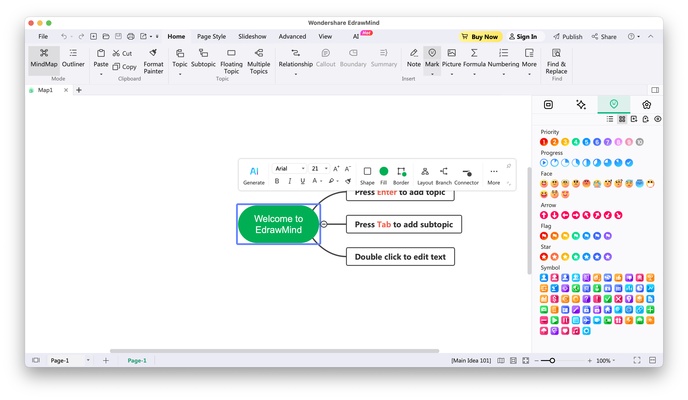The image size is (688, 400).
Task: Click the Publish button
Action: pyautogui.click(x=568, y=37)
